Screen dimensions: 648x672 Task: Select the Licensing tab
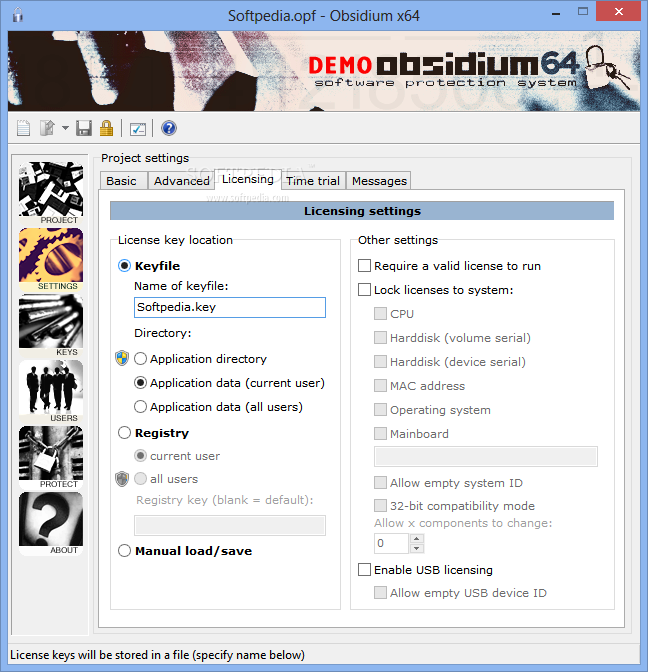click(x=248, y=179)
